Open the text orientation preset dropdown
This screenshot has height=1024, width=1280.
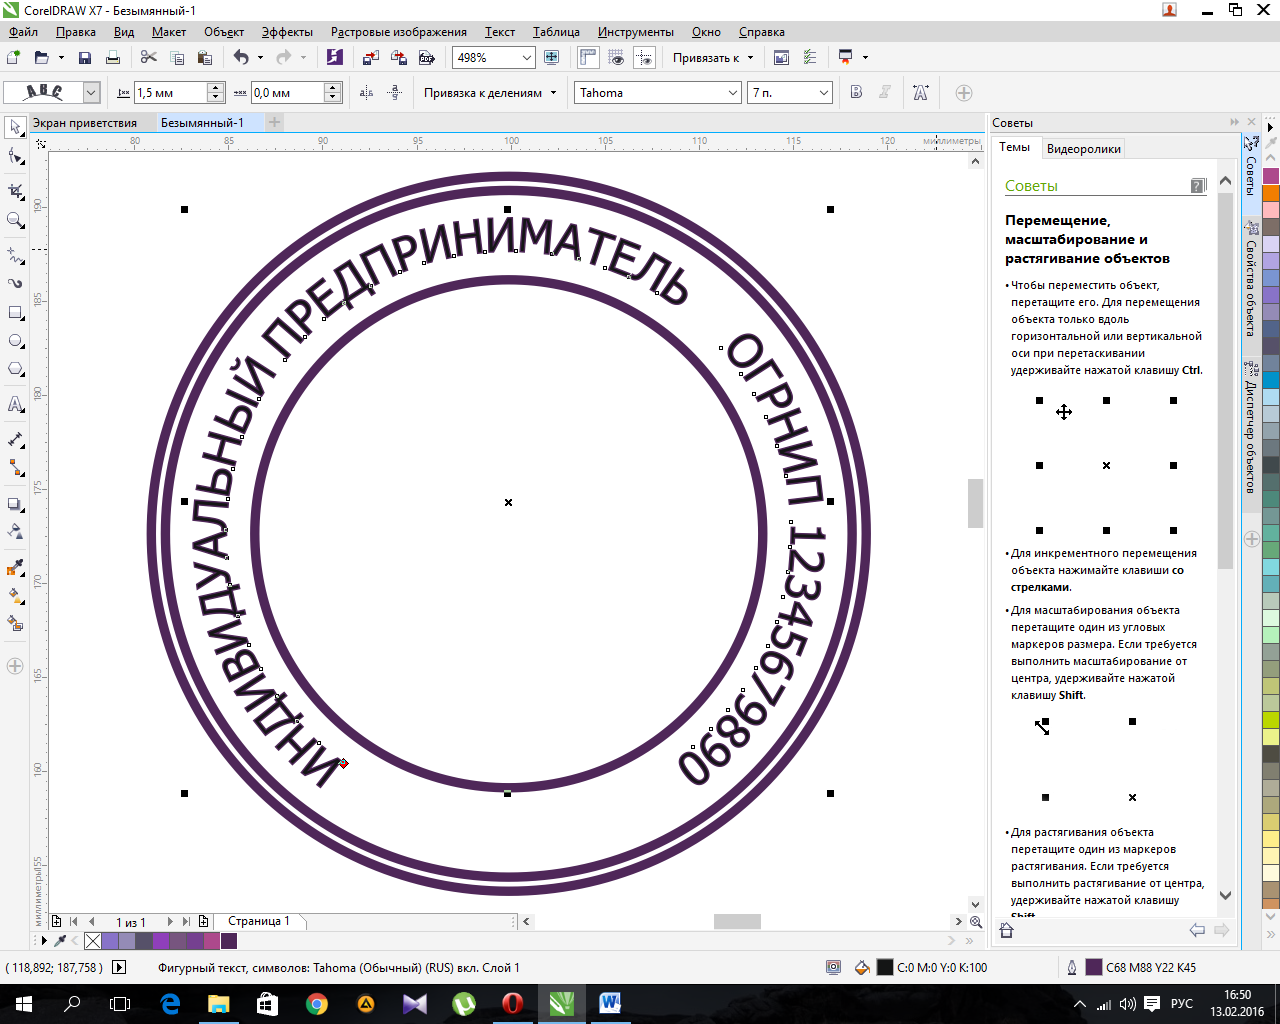coord(91,93)
